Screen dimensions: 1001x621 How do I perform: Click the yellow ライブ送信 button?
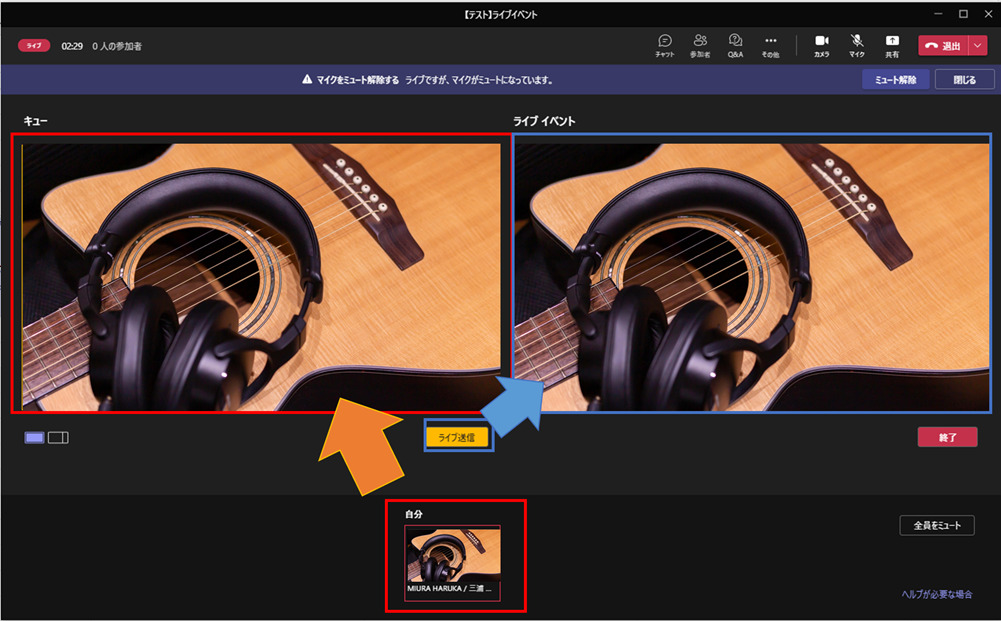(x=458, y=437)
